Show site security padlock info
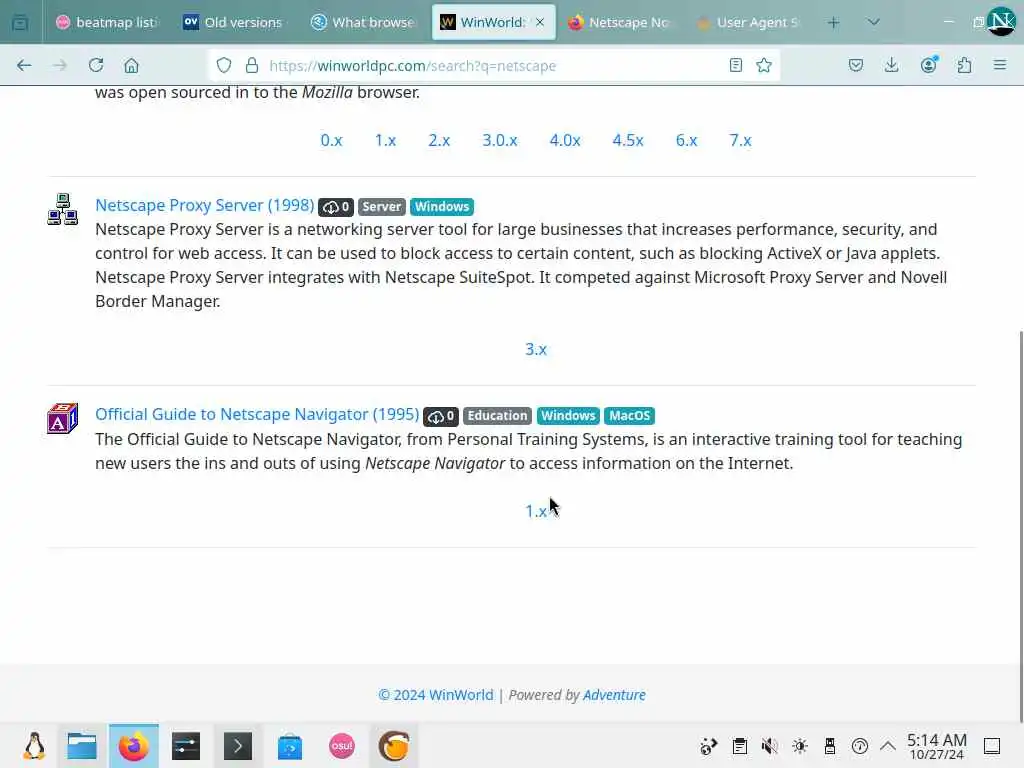 [251, 65]
